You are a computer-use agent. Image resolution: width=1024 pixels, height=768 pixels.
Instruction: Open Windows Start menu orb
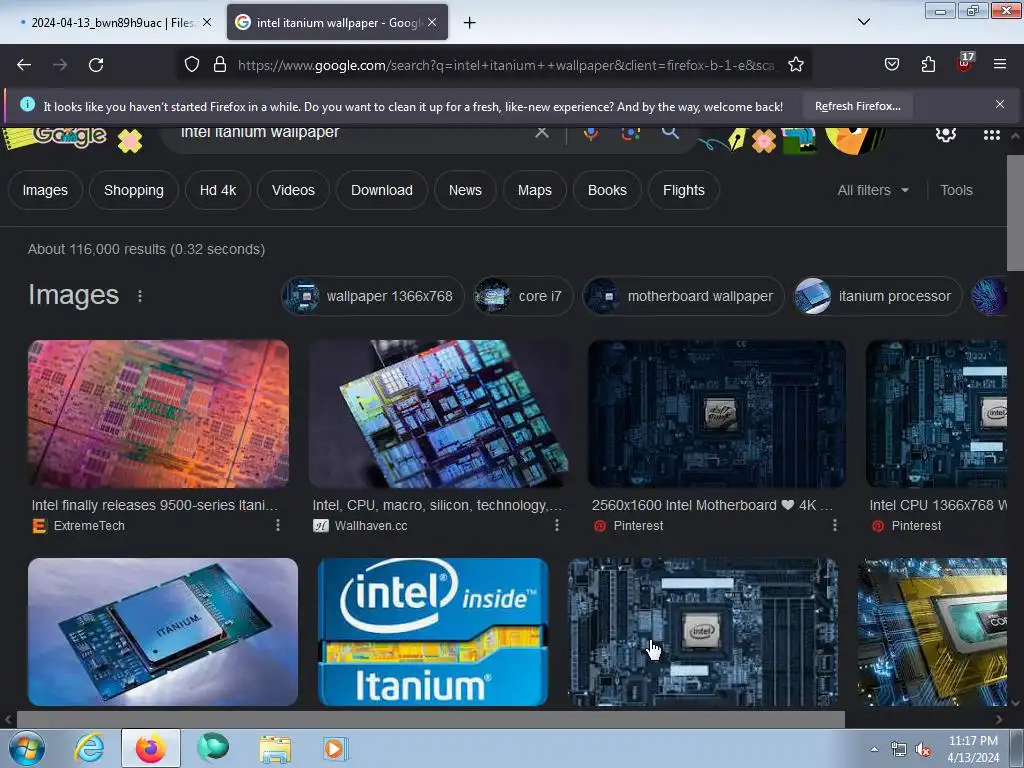click(27, 748)
